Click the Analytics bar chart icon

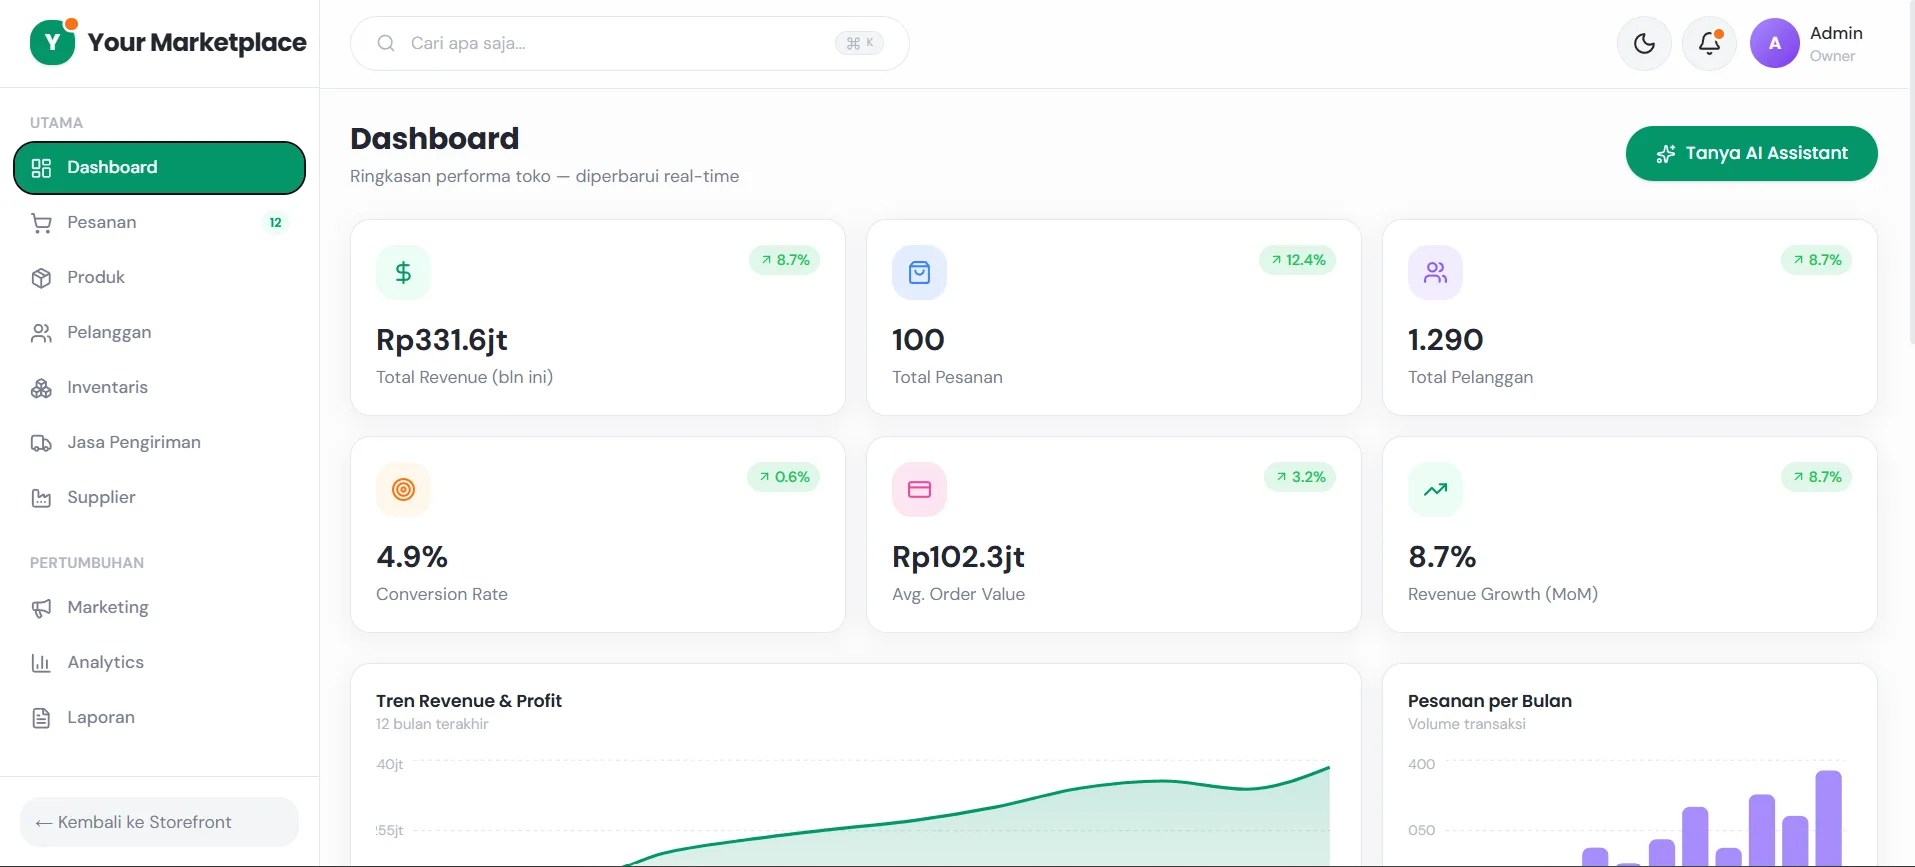[41, 663]
